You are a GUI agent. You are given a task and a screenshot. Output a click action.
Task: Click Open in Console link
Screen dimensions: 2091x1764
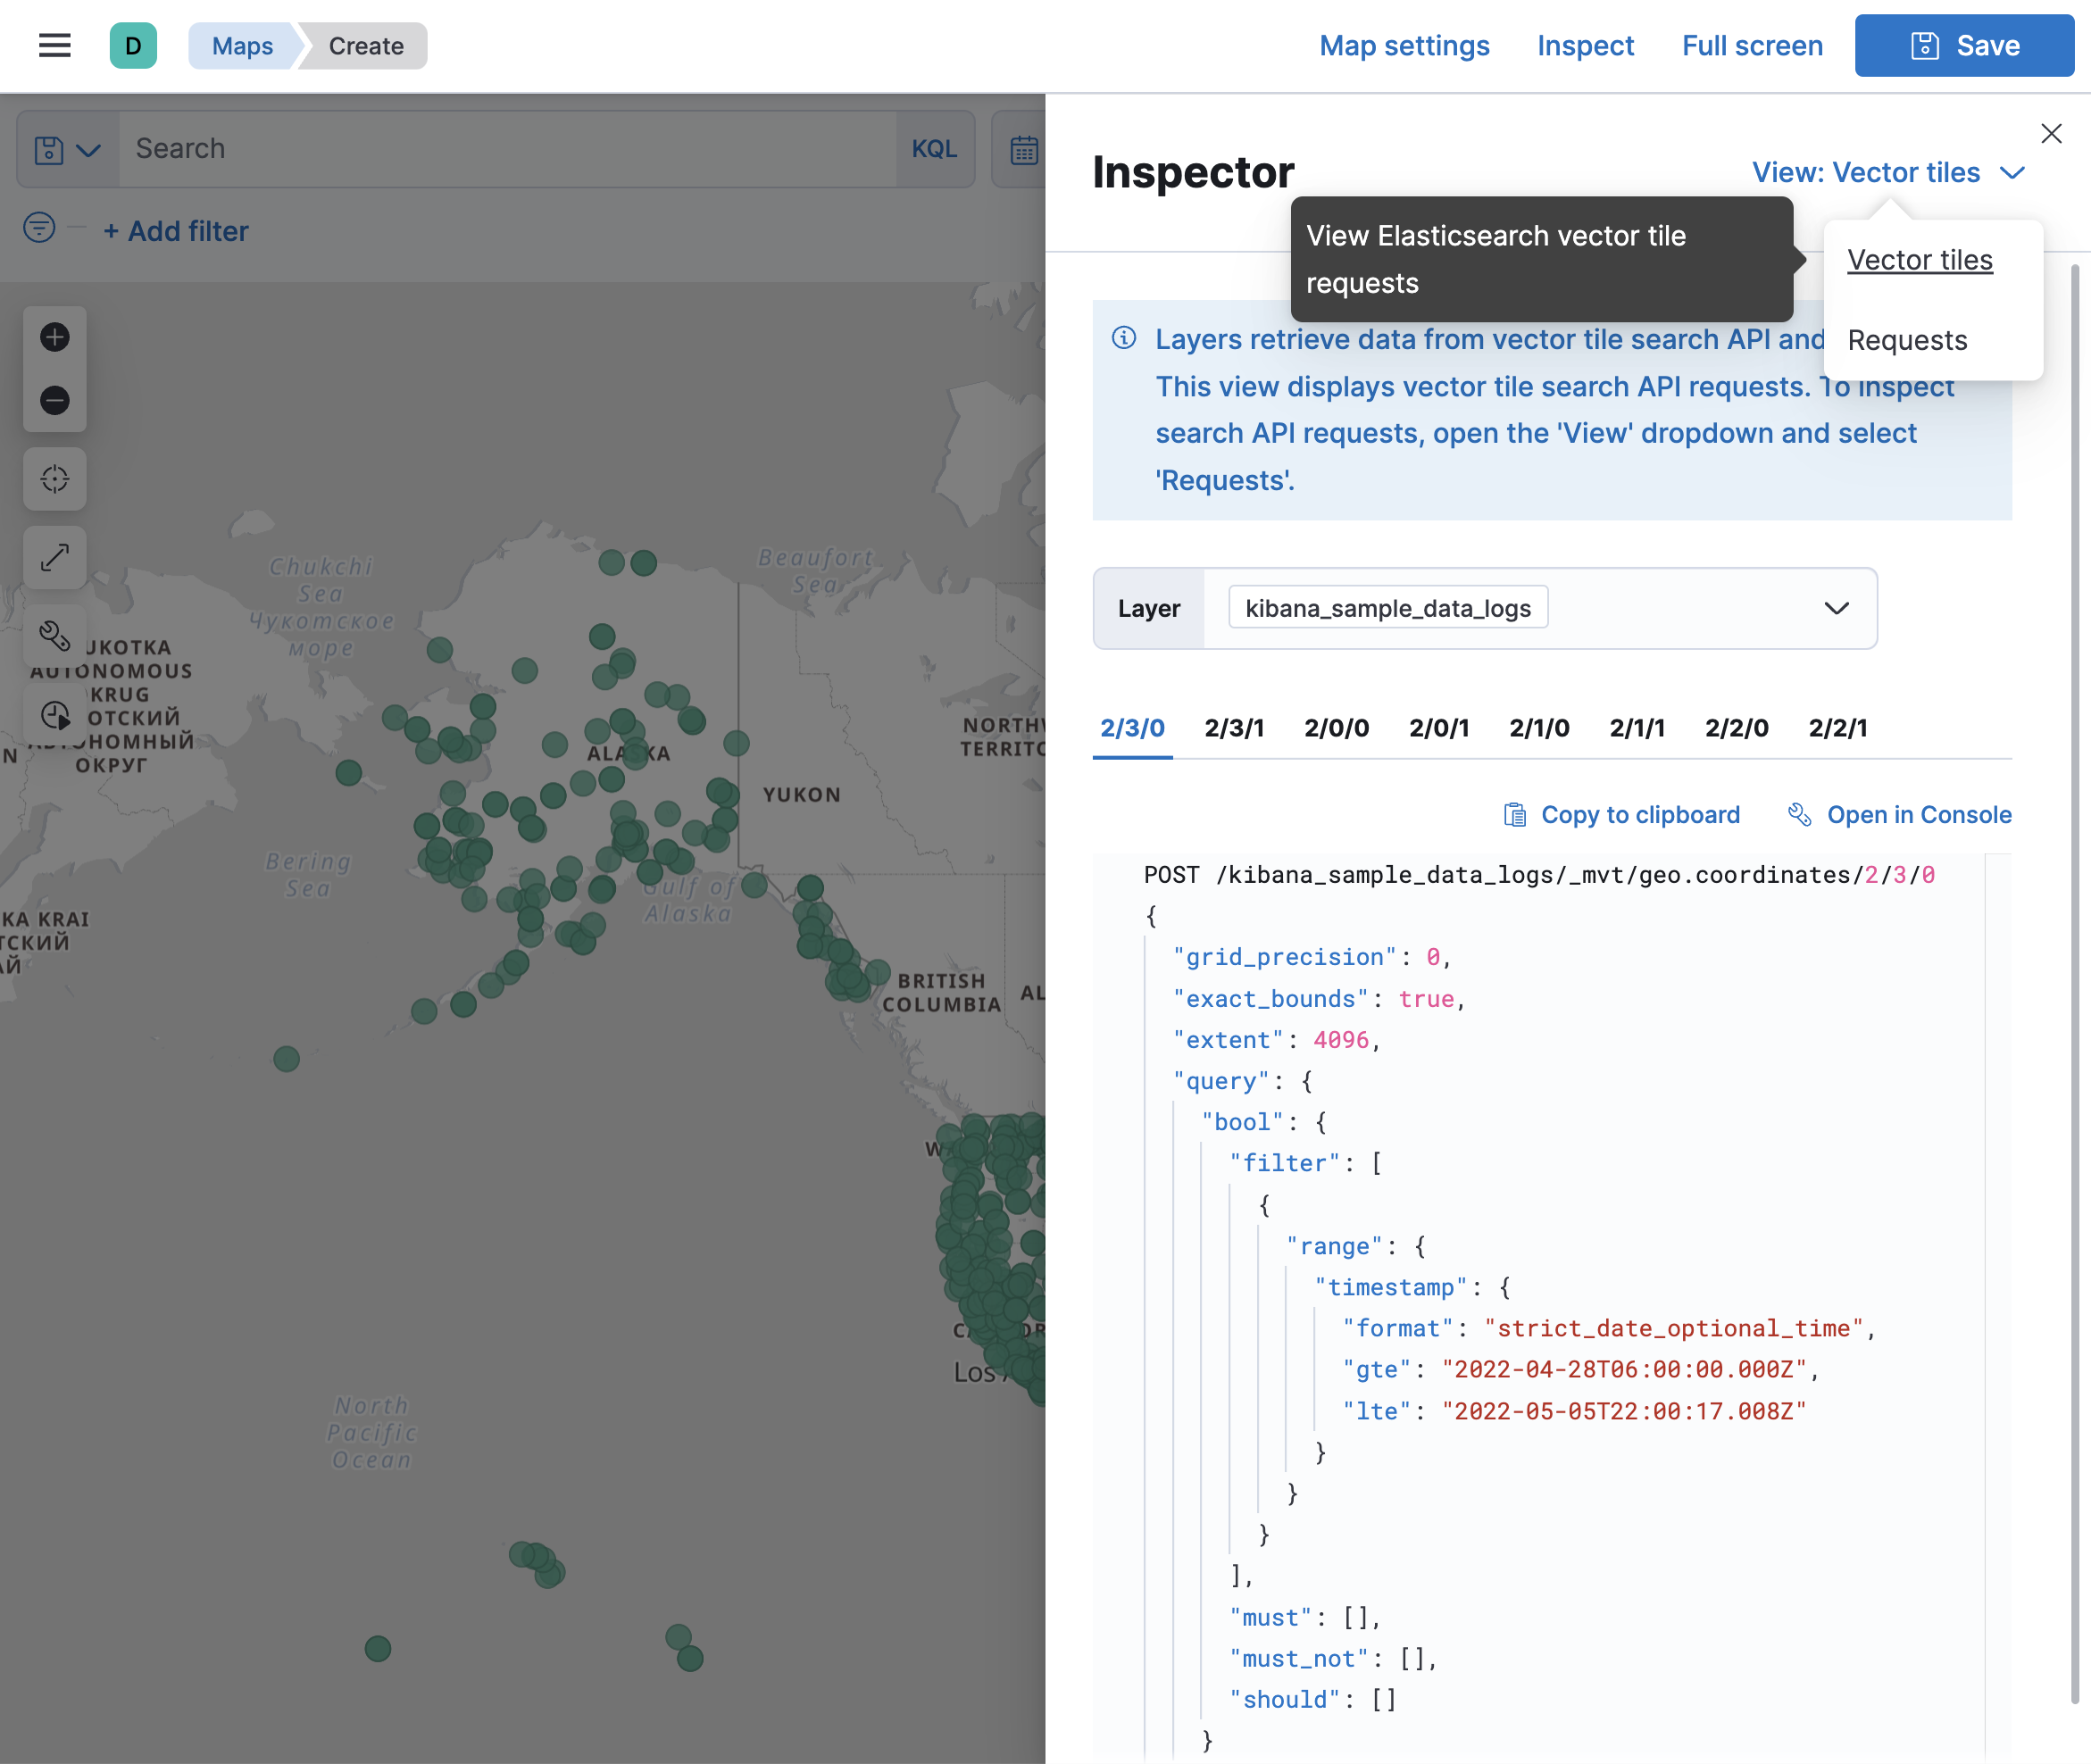pos(1899,815)
